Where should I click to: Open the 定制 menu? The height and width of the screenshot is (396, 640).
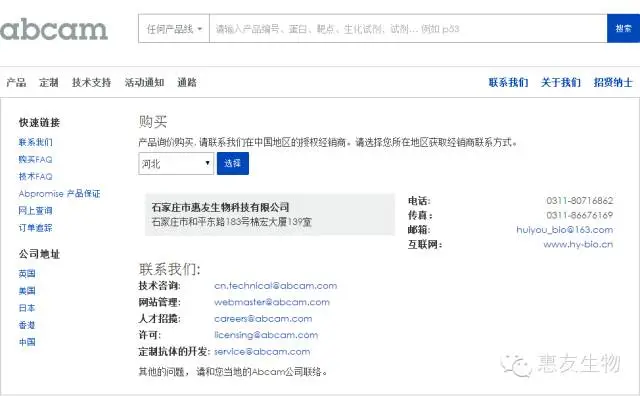tap(49, 82)
